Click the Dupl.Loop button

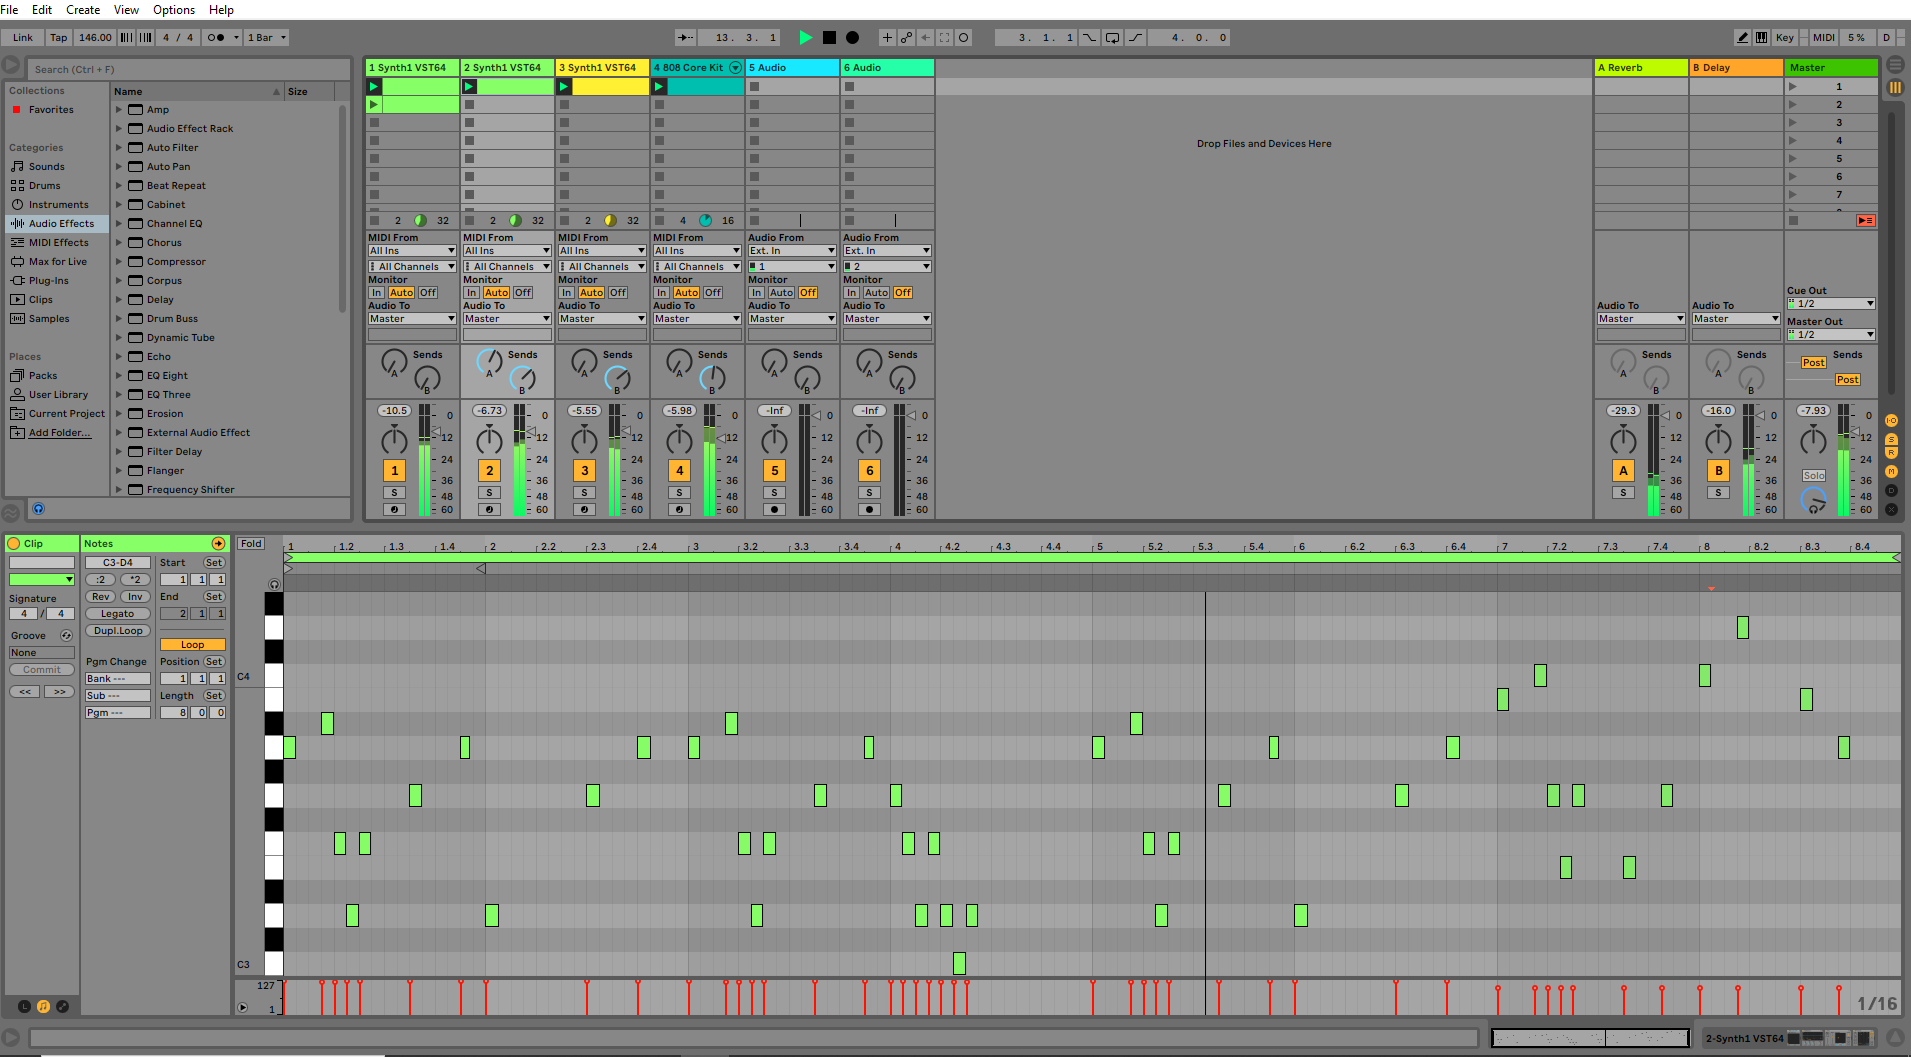click(x=118, y=630)
